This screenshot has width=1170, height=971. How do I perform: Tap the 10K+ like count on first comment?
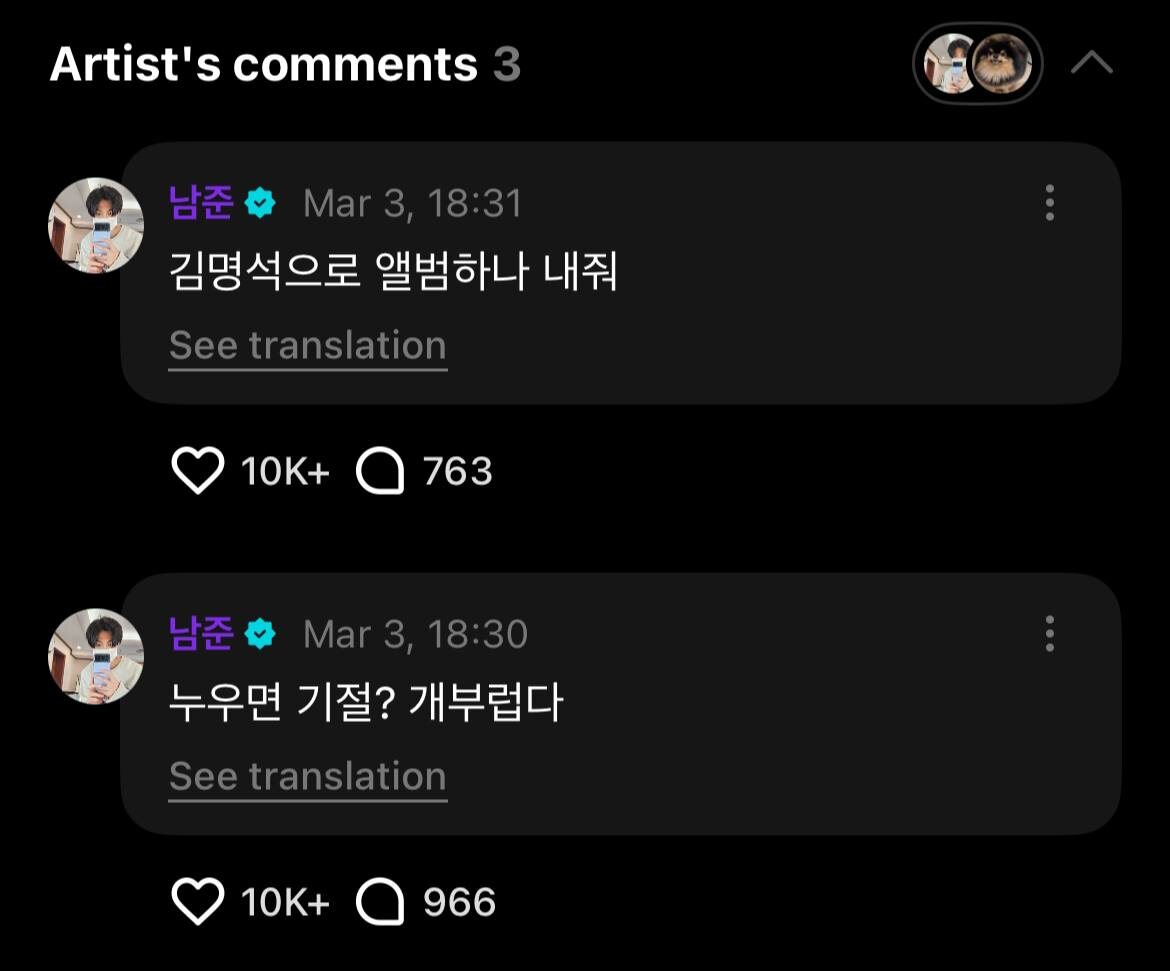tap(285, 471)
